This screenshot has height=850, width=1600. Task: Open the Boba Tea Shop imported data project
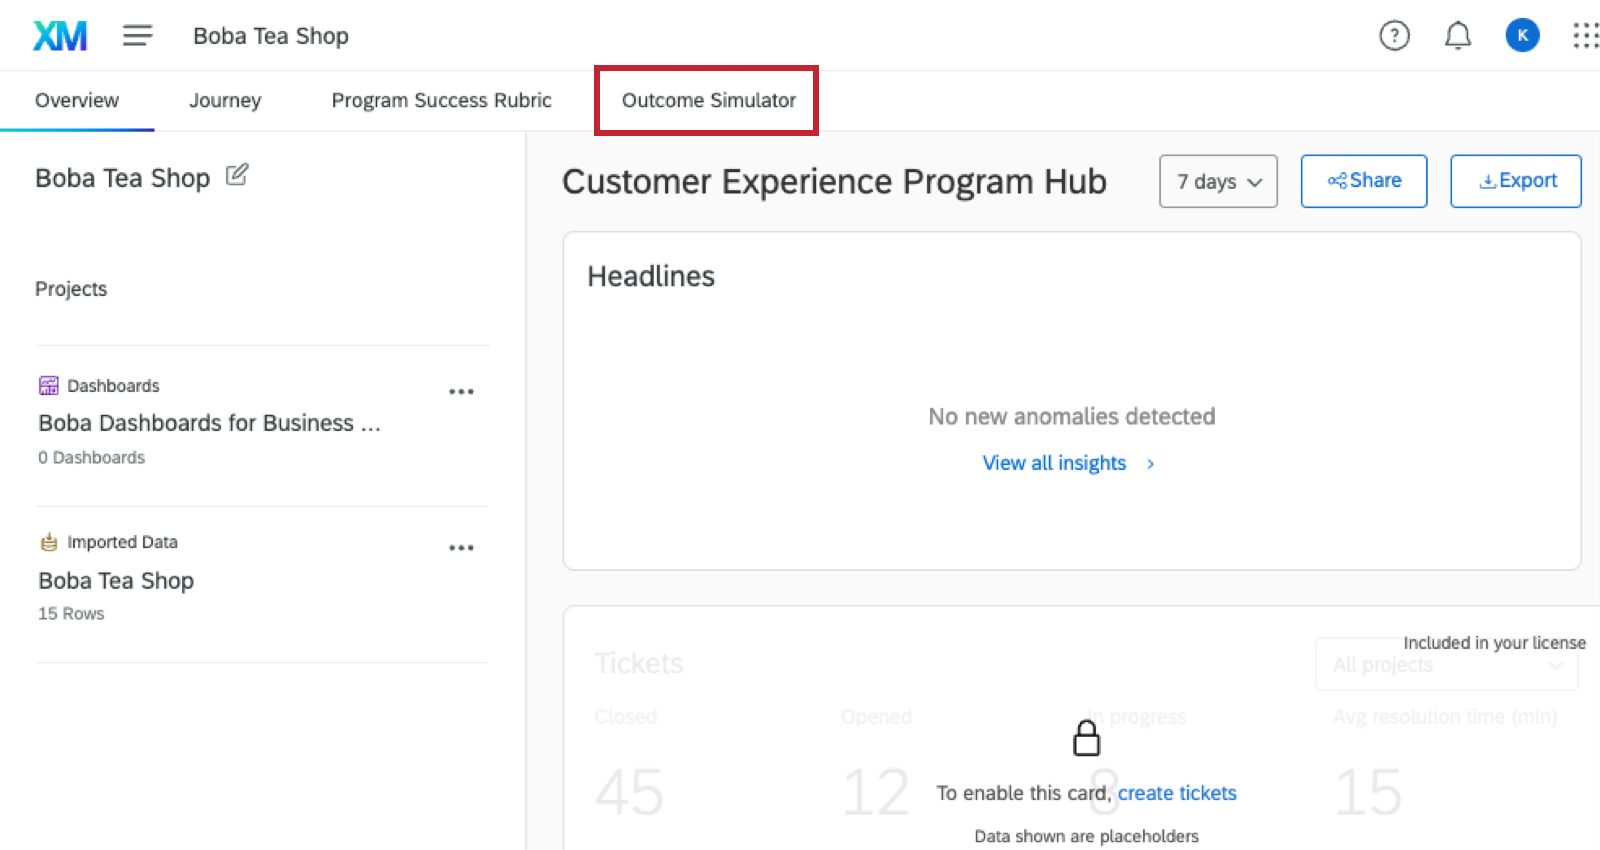(x=116, y=580)
